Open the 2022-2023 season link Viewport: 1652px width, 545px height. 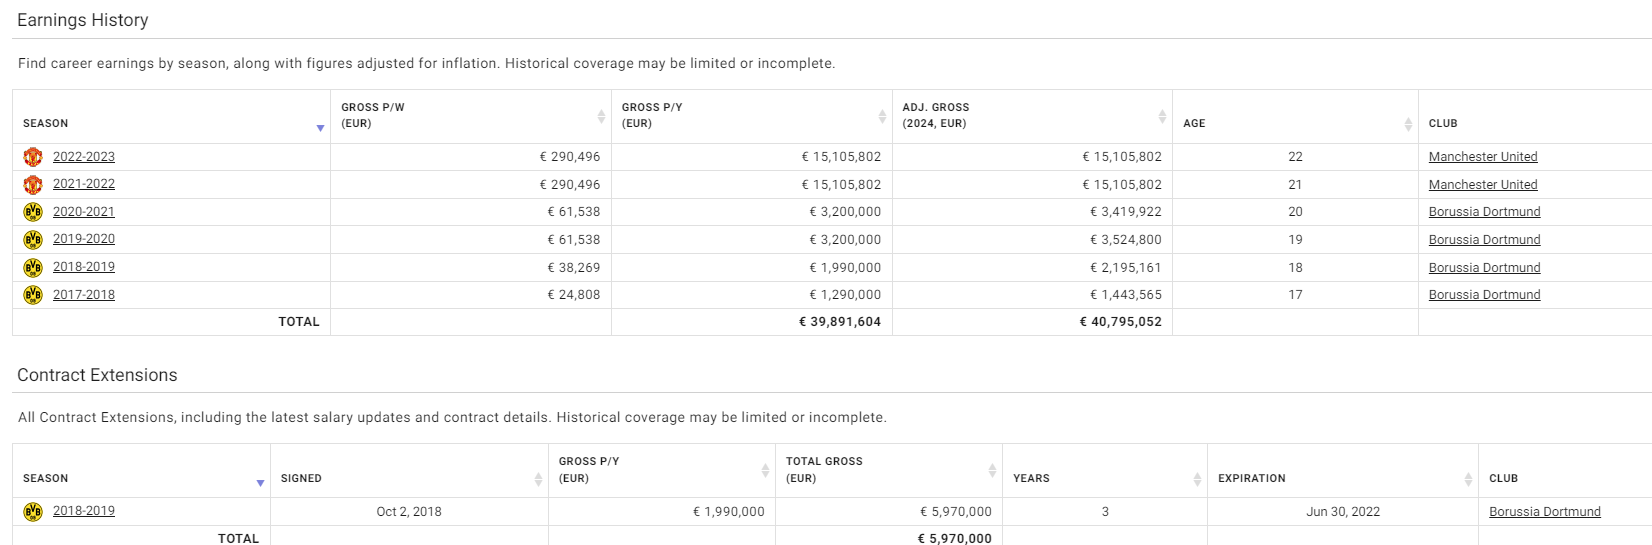point(84,157)
